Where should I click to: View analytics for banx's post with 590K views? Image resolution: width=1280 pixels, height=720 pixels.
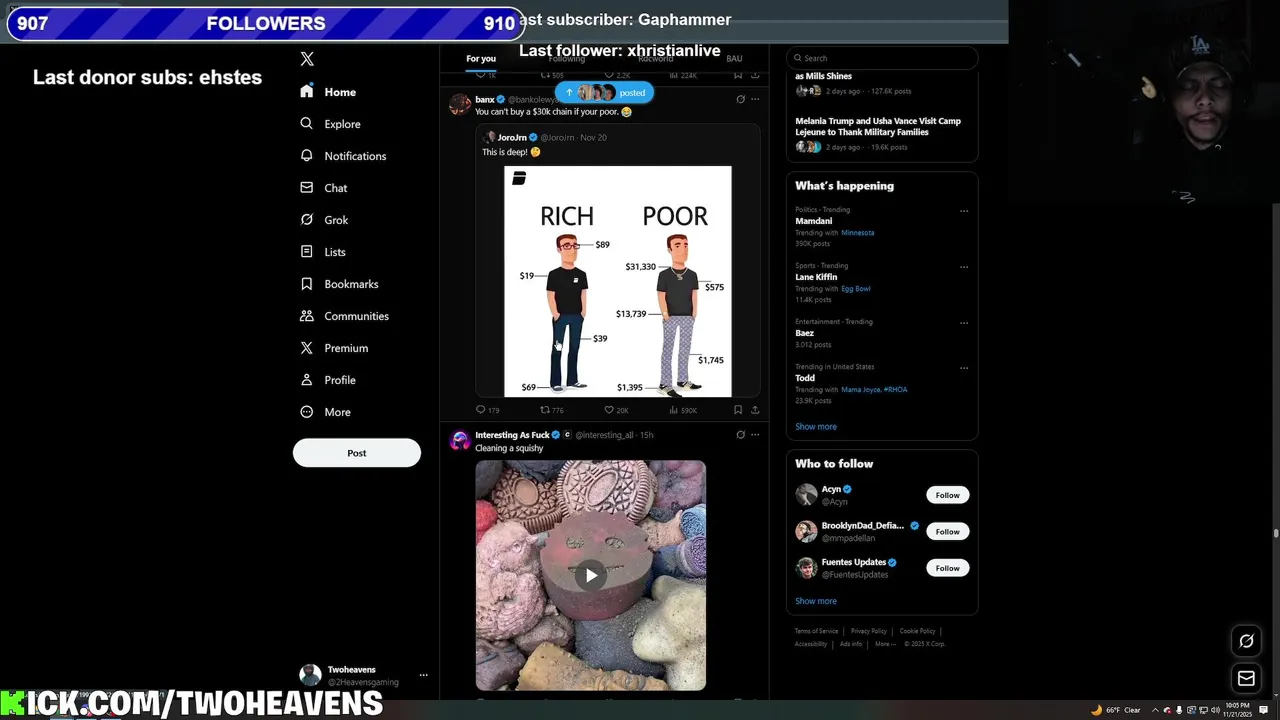(x=683, y=410)
